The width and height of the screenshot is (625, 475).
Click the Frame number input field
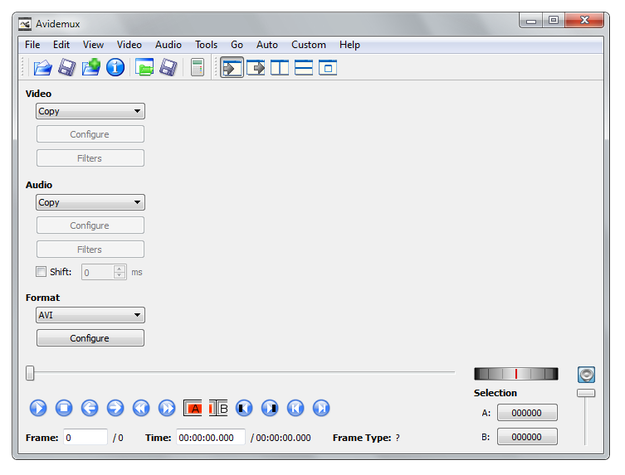[x=85, y=438]
